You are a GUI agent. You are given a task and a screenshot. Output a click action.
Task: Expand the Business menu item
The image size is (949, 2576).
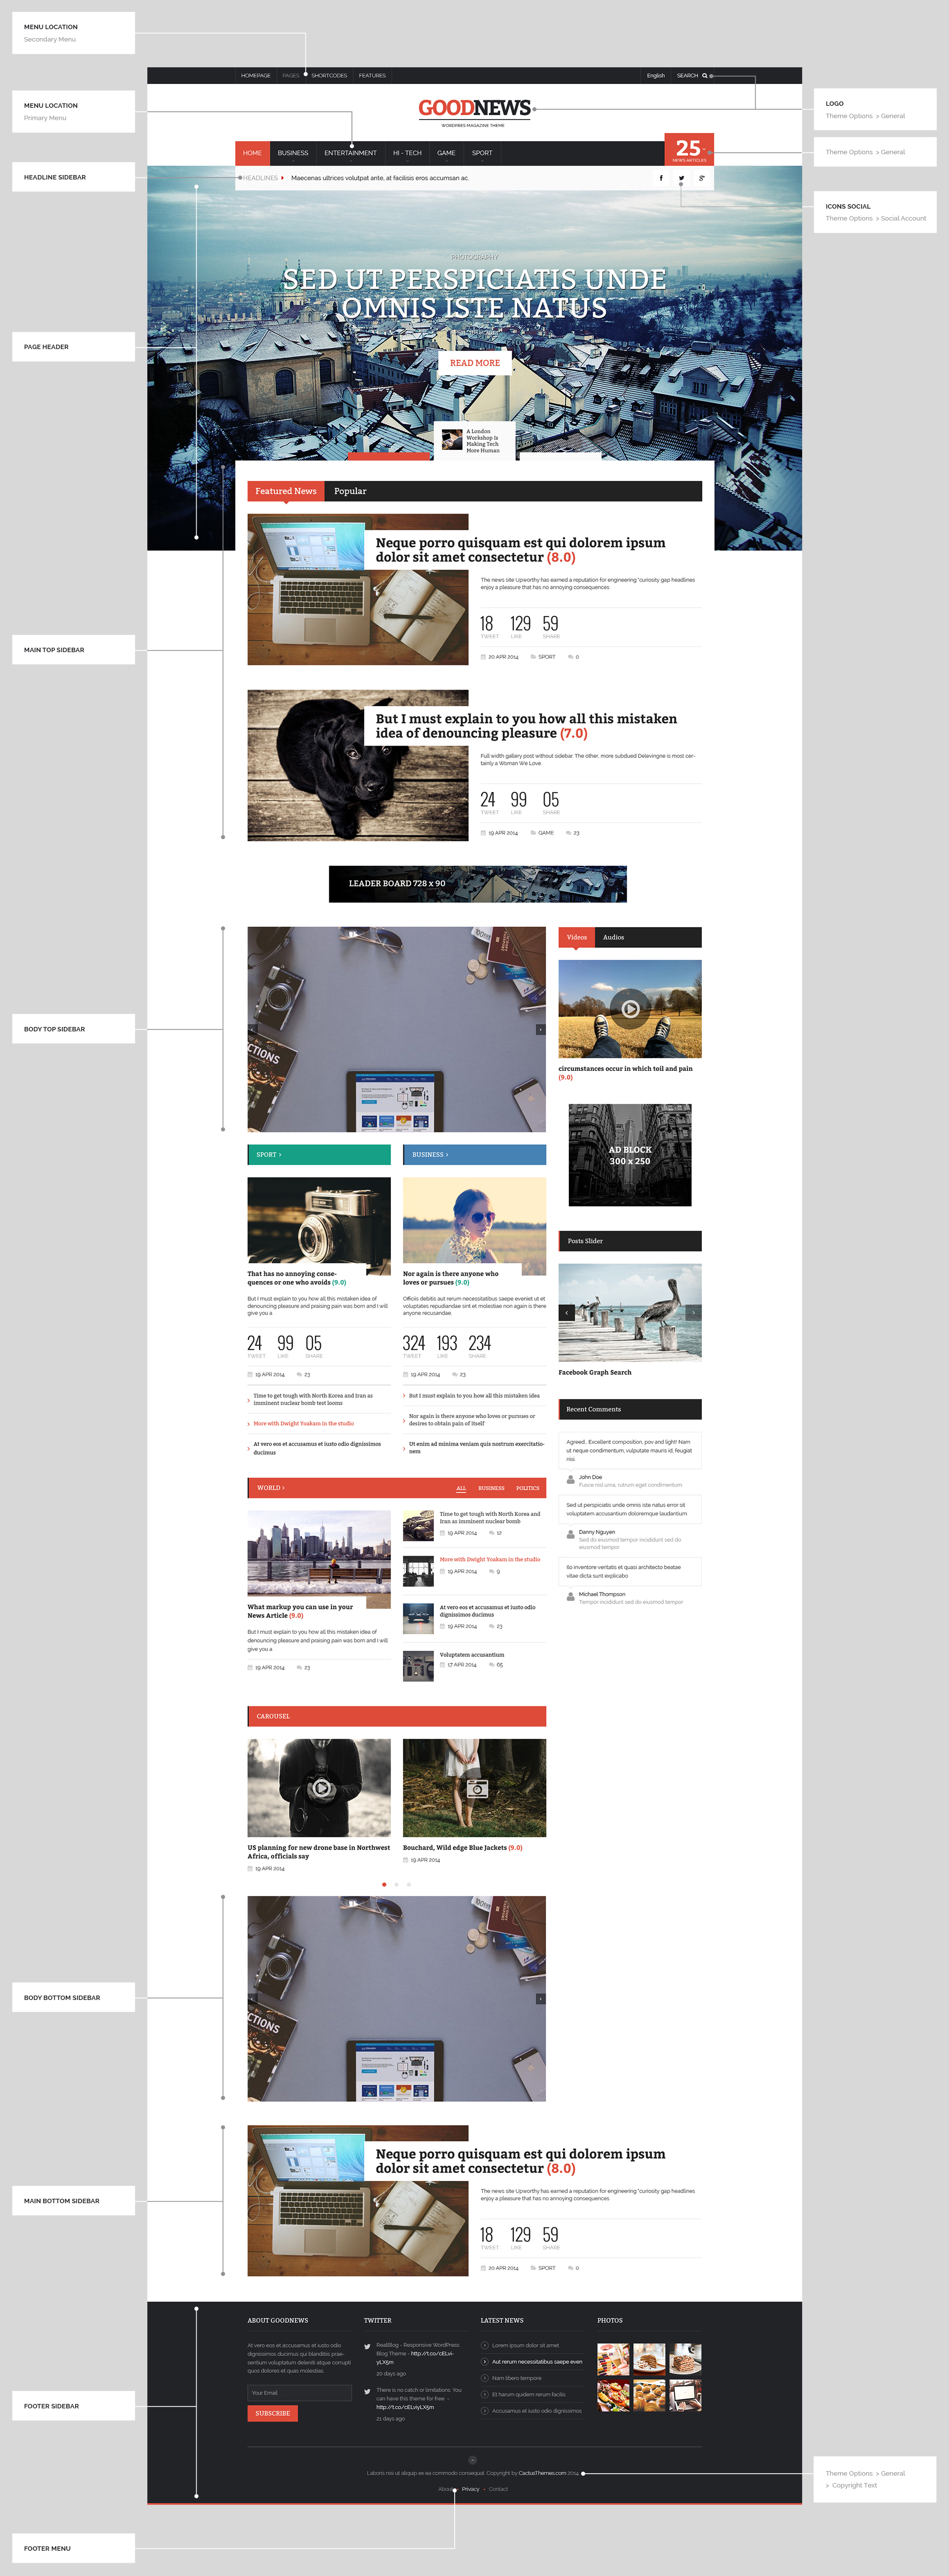(x=293, y=153)
